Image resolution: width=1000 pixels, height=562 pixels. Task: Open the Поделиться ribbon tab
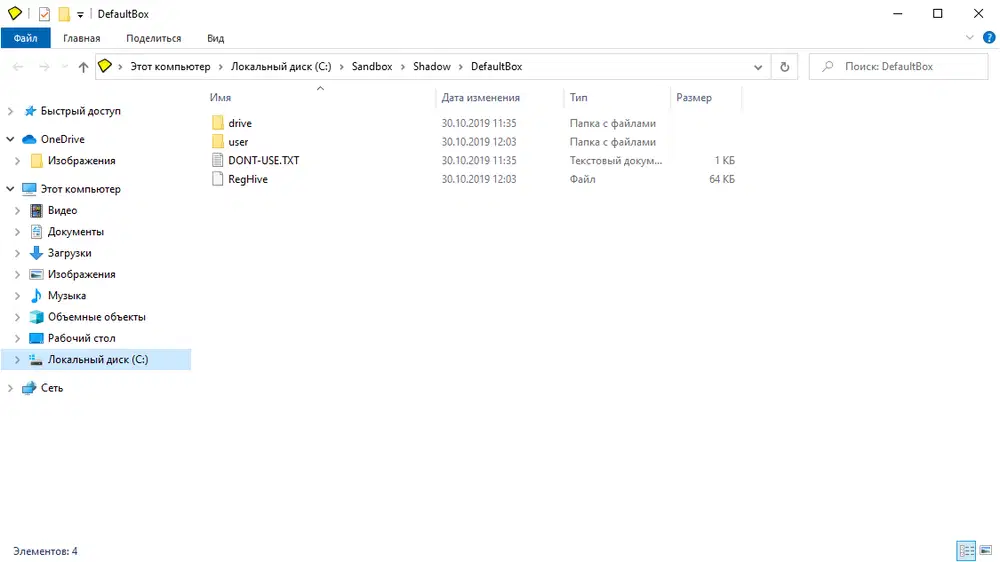pos(154,38)
